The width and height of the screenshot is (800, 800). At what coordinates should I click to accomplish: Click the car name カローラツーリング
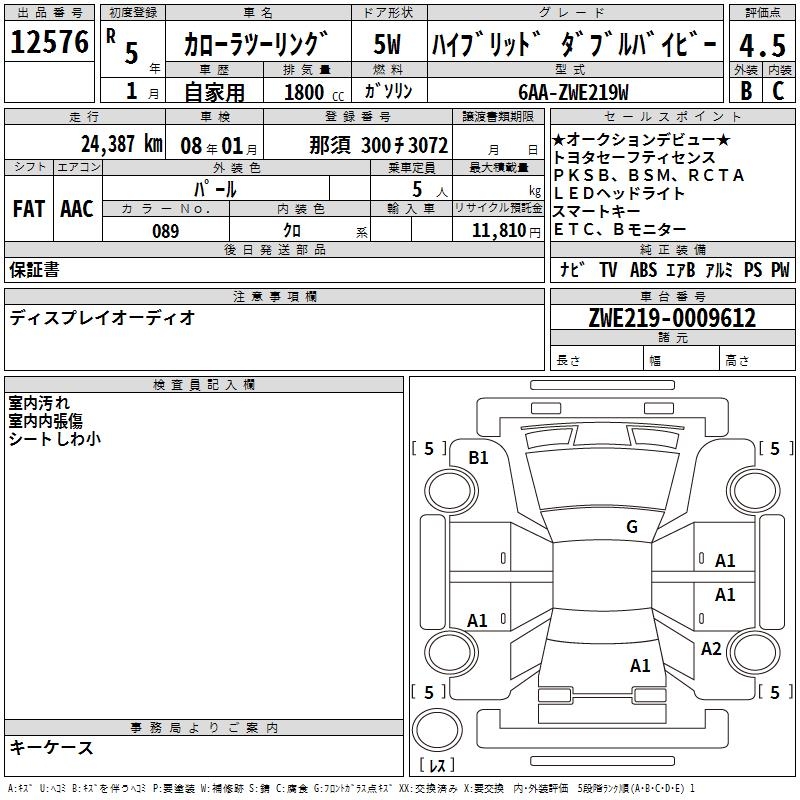point(257,45)
